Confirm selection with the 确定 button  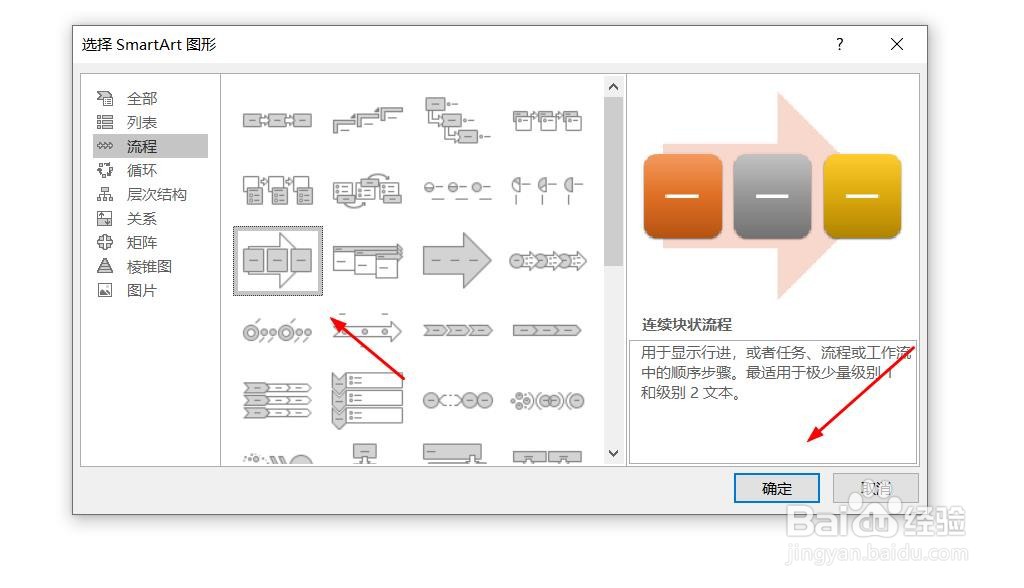pyautogui.click(x=777, y=488)
